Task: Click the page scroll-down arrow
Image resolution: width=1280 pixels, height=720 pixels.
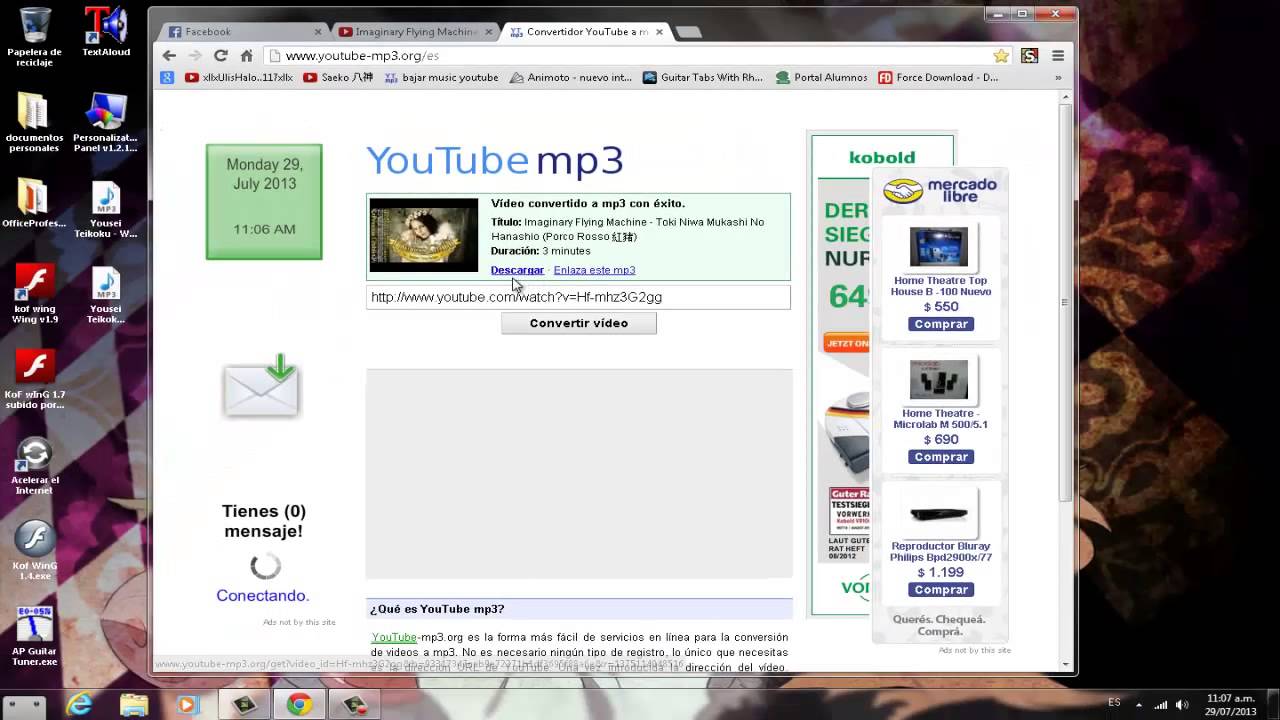Action: coord(1066,665)
